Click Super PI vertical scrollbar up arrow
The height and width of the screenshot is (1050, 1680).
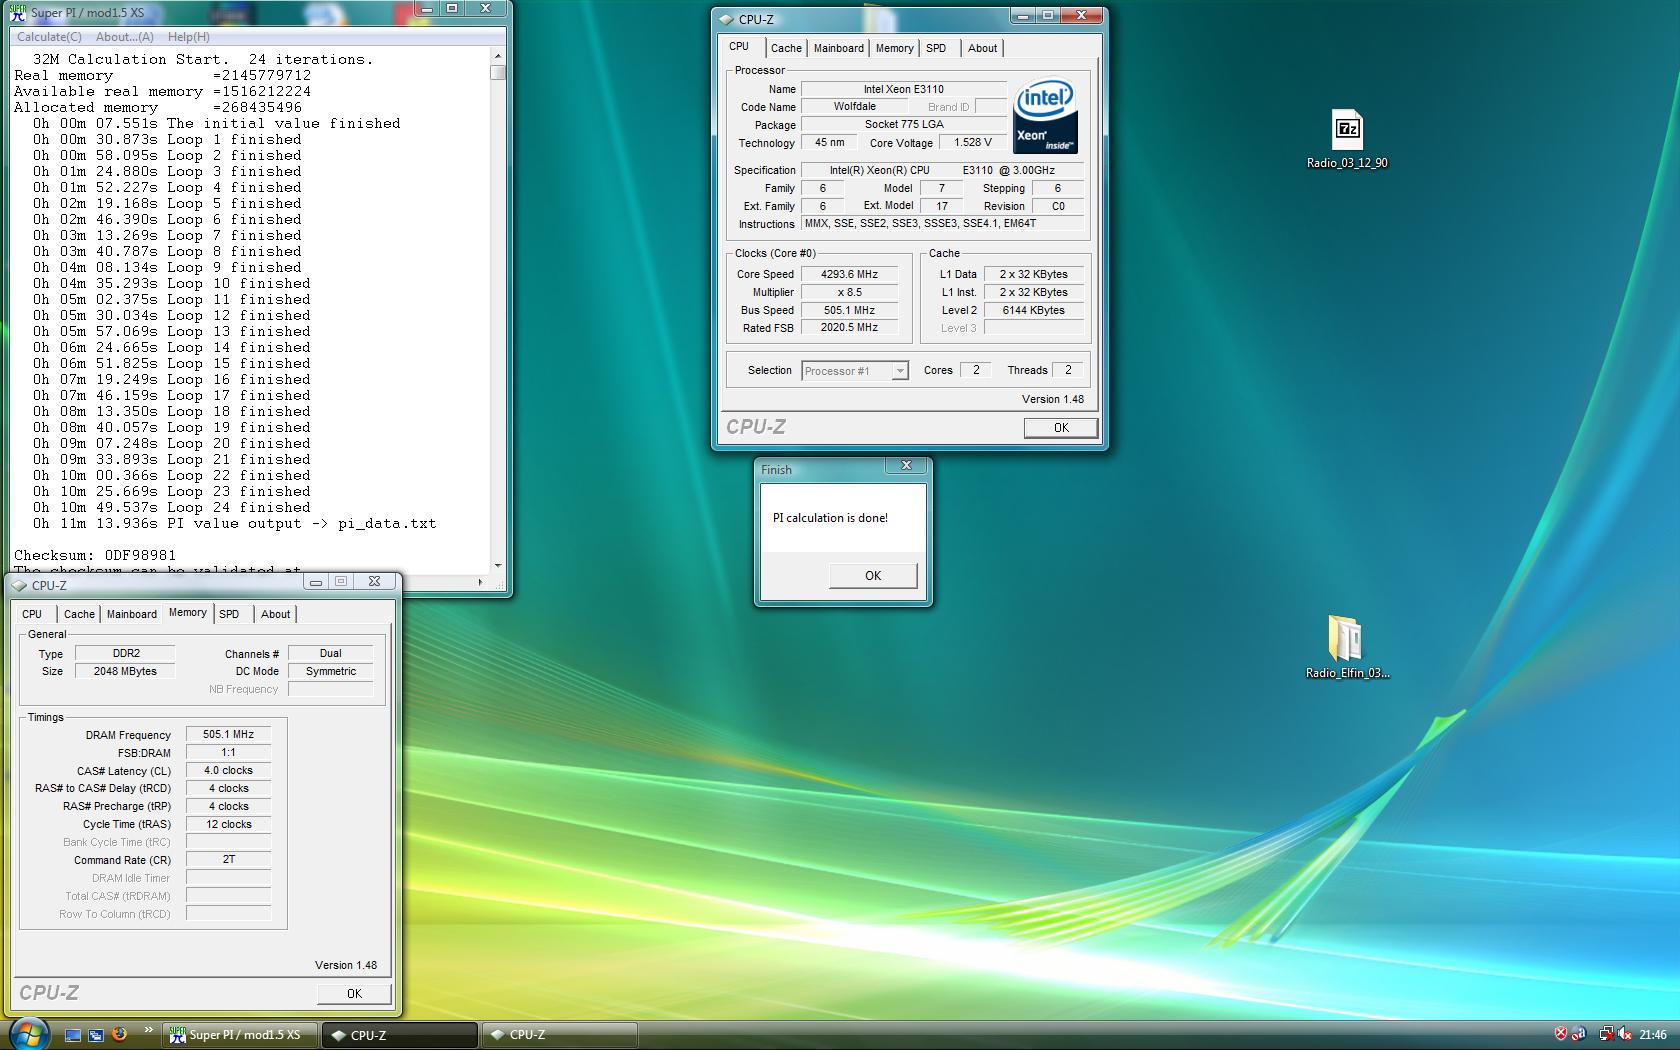498,56
